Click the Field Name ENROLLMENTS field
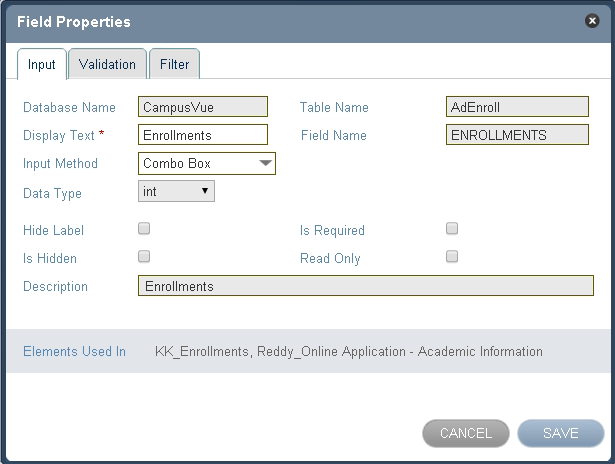615x464 pixels. (x=517, y=135)
